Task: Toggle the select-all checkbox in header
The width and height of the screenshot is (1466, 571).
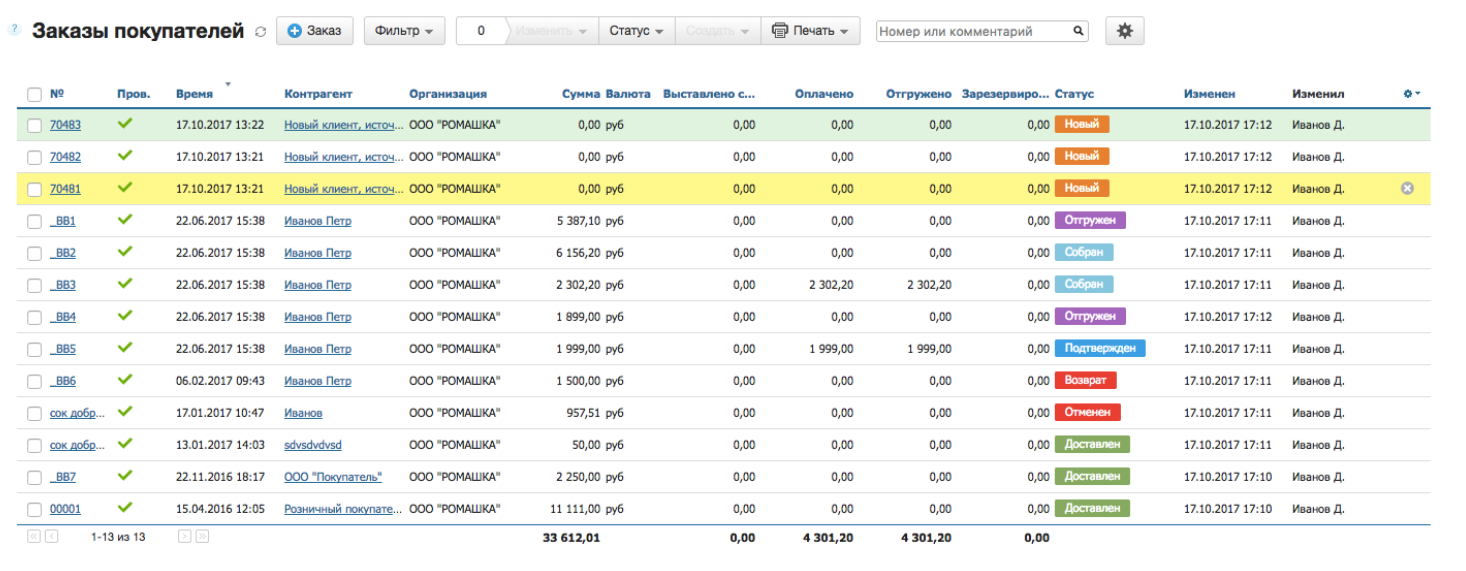Action: click(x=35, y=95)
